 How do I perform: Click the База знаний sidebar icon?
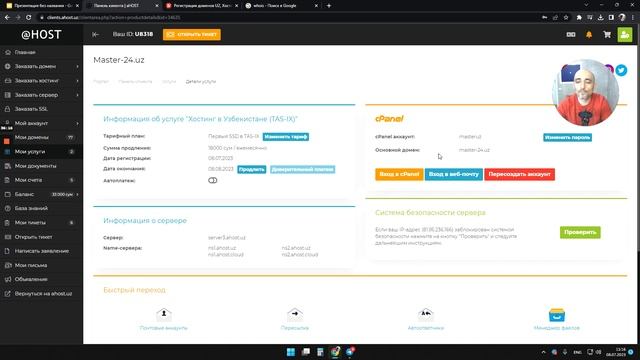[x=7, y=208]
